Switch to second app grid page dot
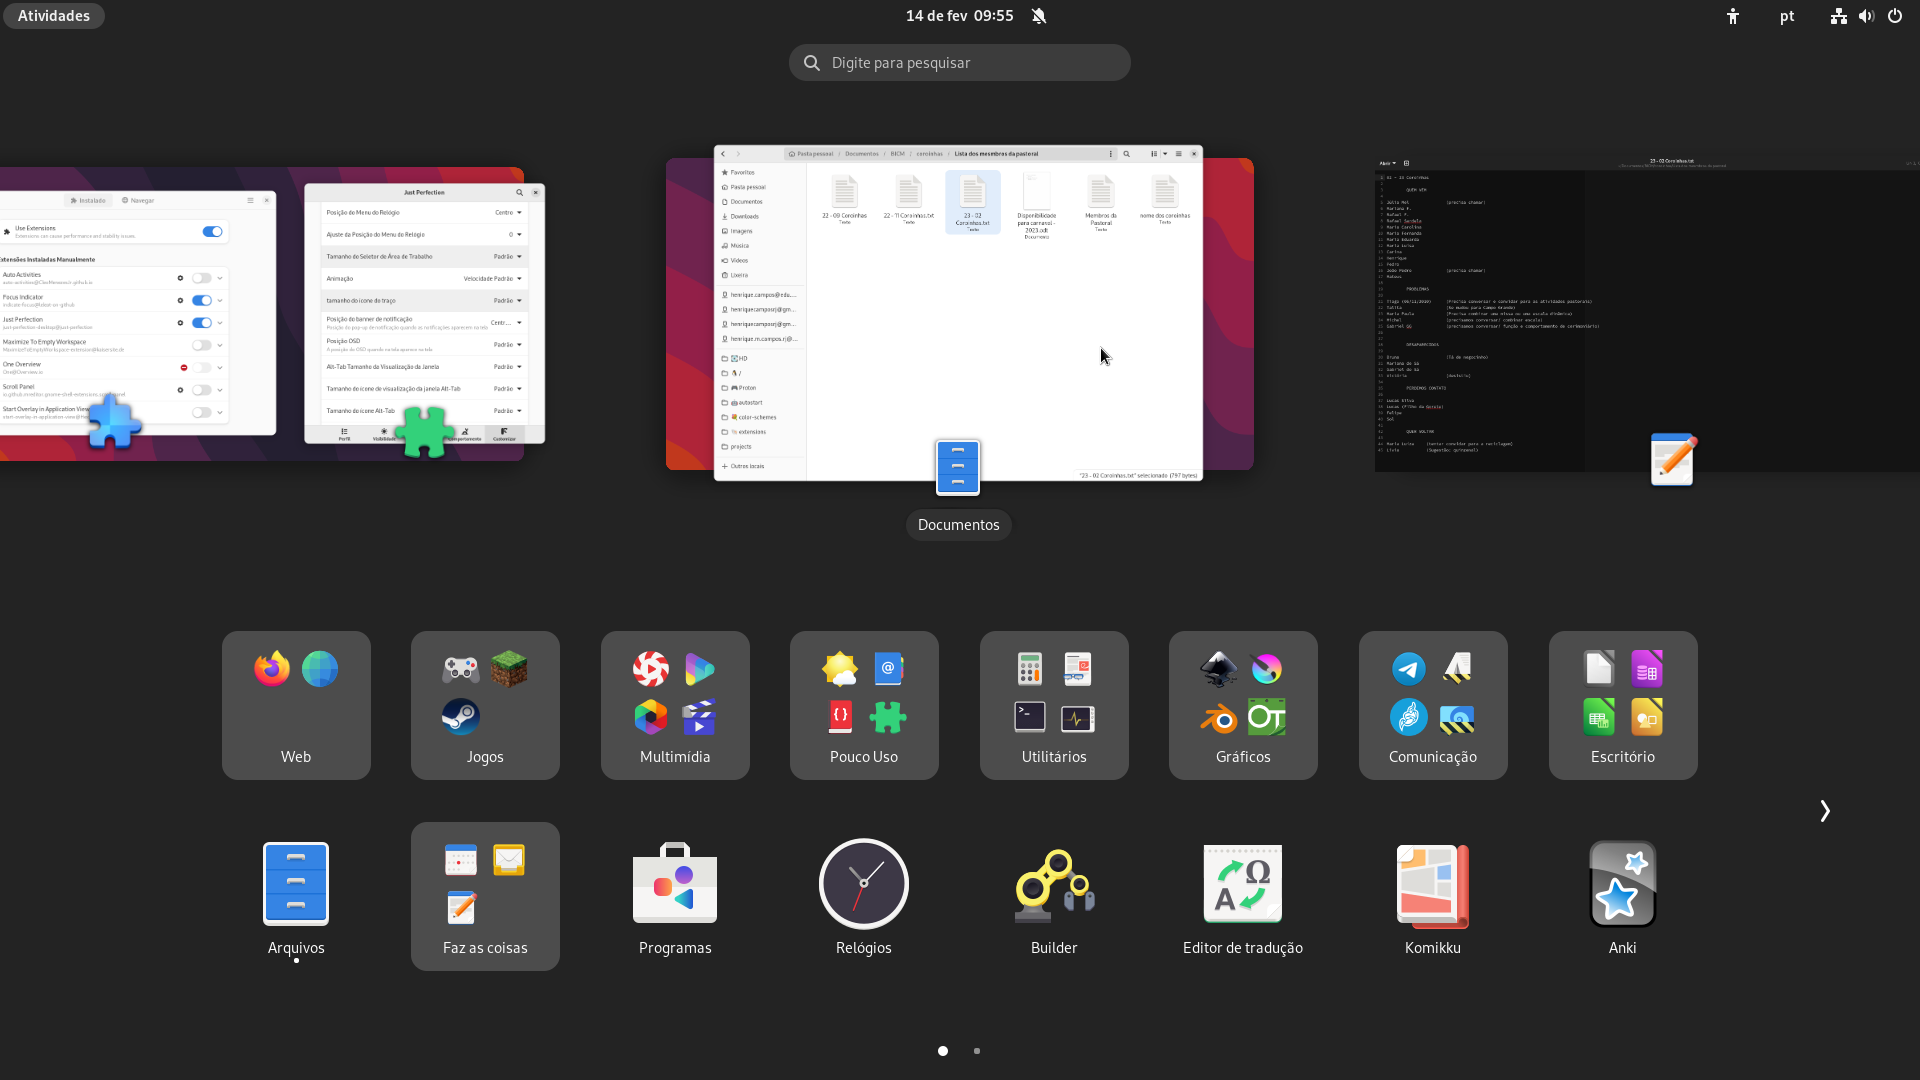 click(977, 1051)
